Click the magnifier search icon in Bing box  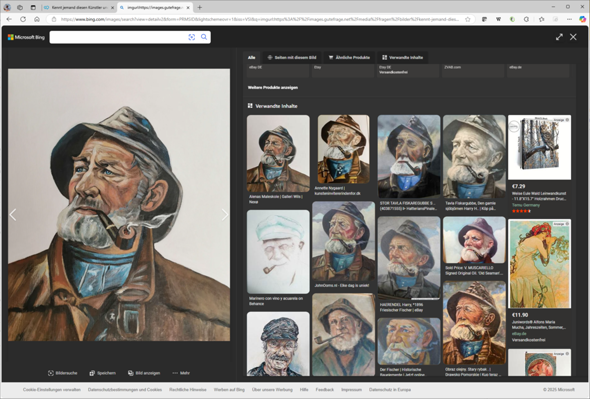pyautogui.click(x=204, y=37)
